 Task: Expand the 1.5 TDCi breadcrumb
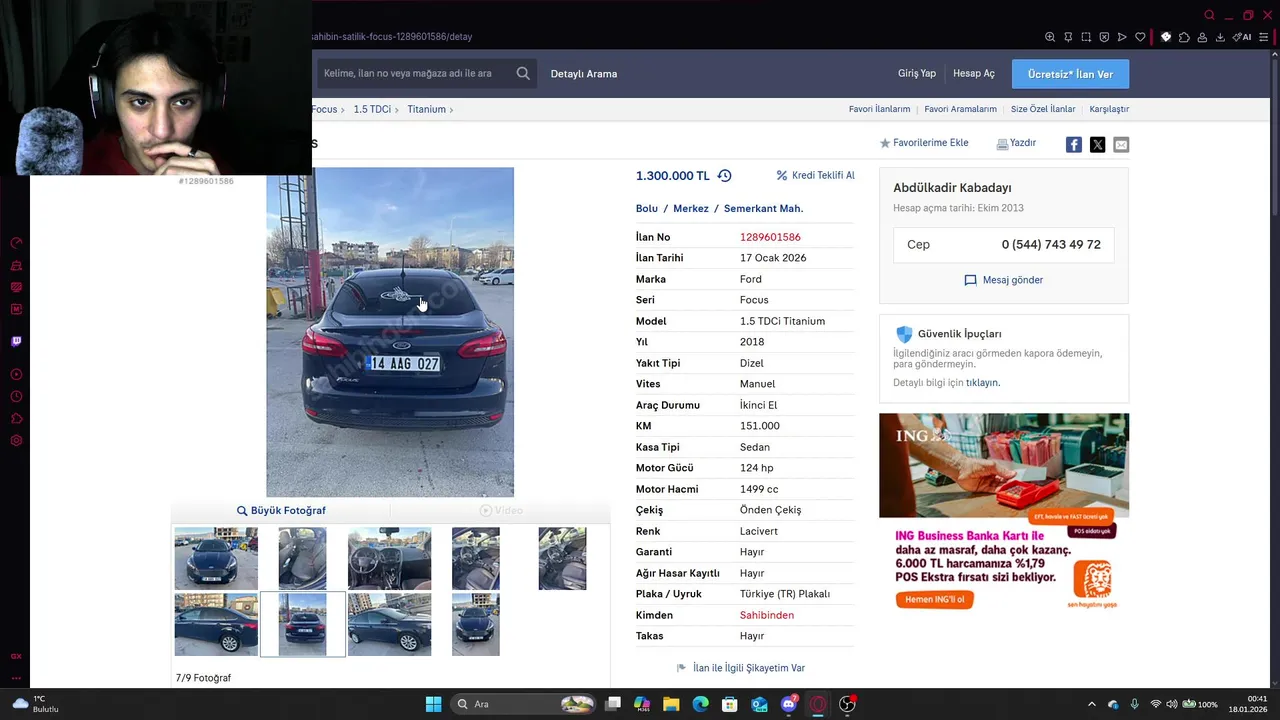pos(372,109)
